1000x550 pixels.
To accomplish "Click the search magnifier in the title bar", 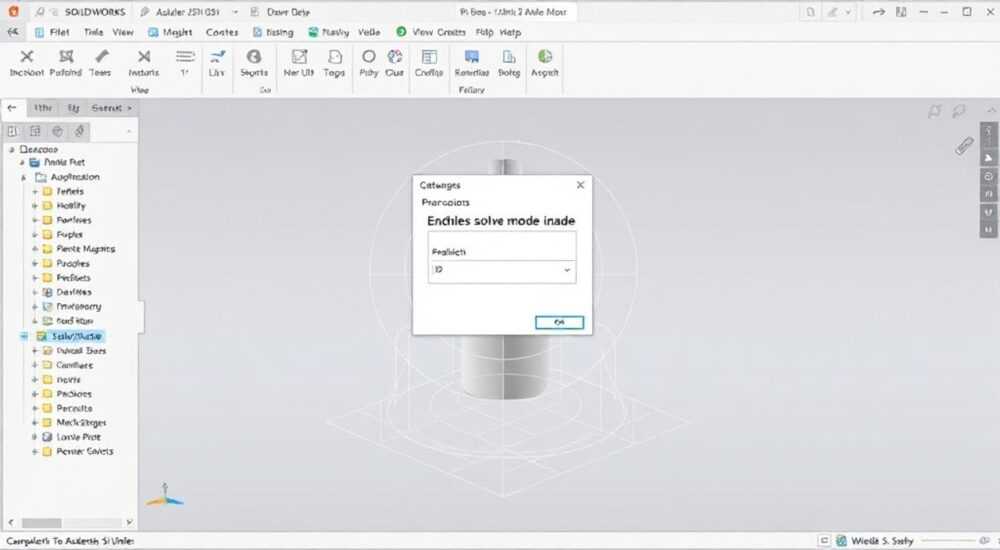I will (x=40, y=12).
